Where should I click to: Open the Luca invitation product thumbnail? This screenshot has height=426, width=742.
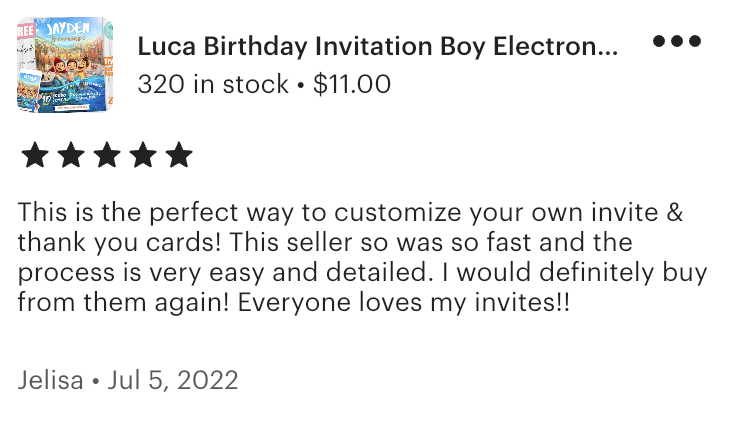(66, 63)
